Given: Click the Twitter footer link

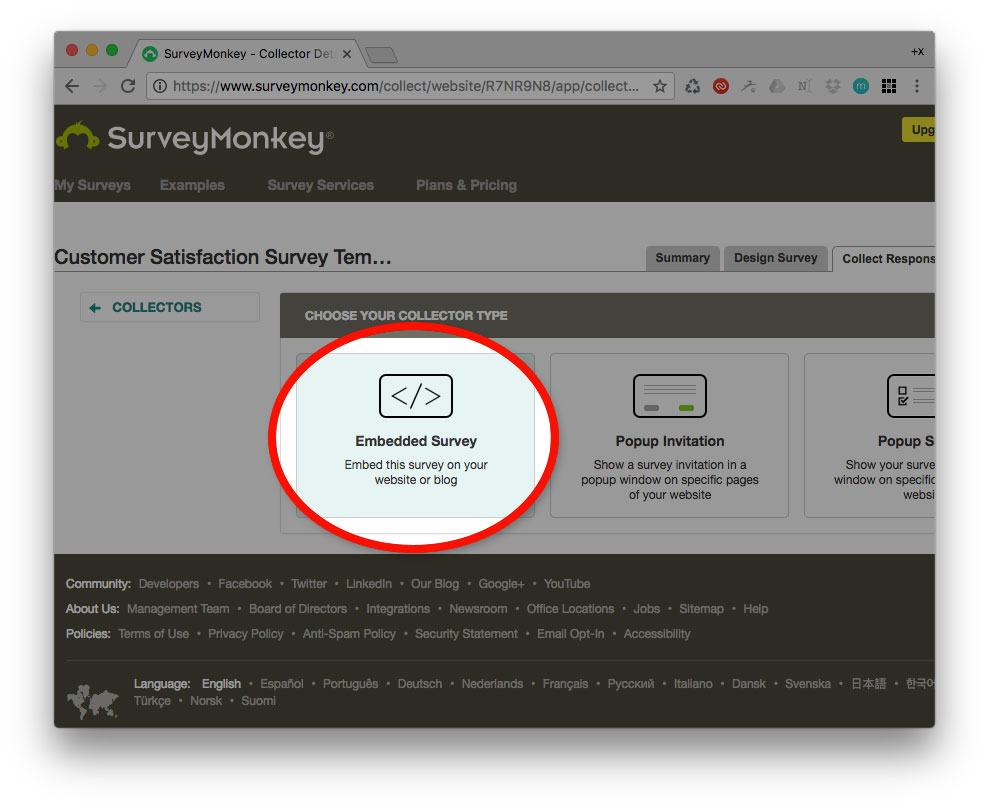Looking at the screenshot, I should click(309, 583).
